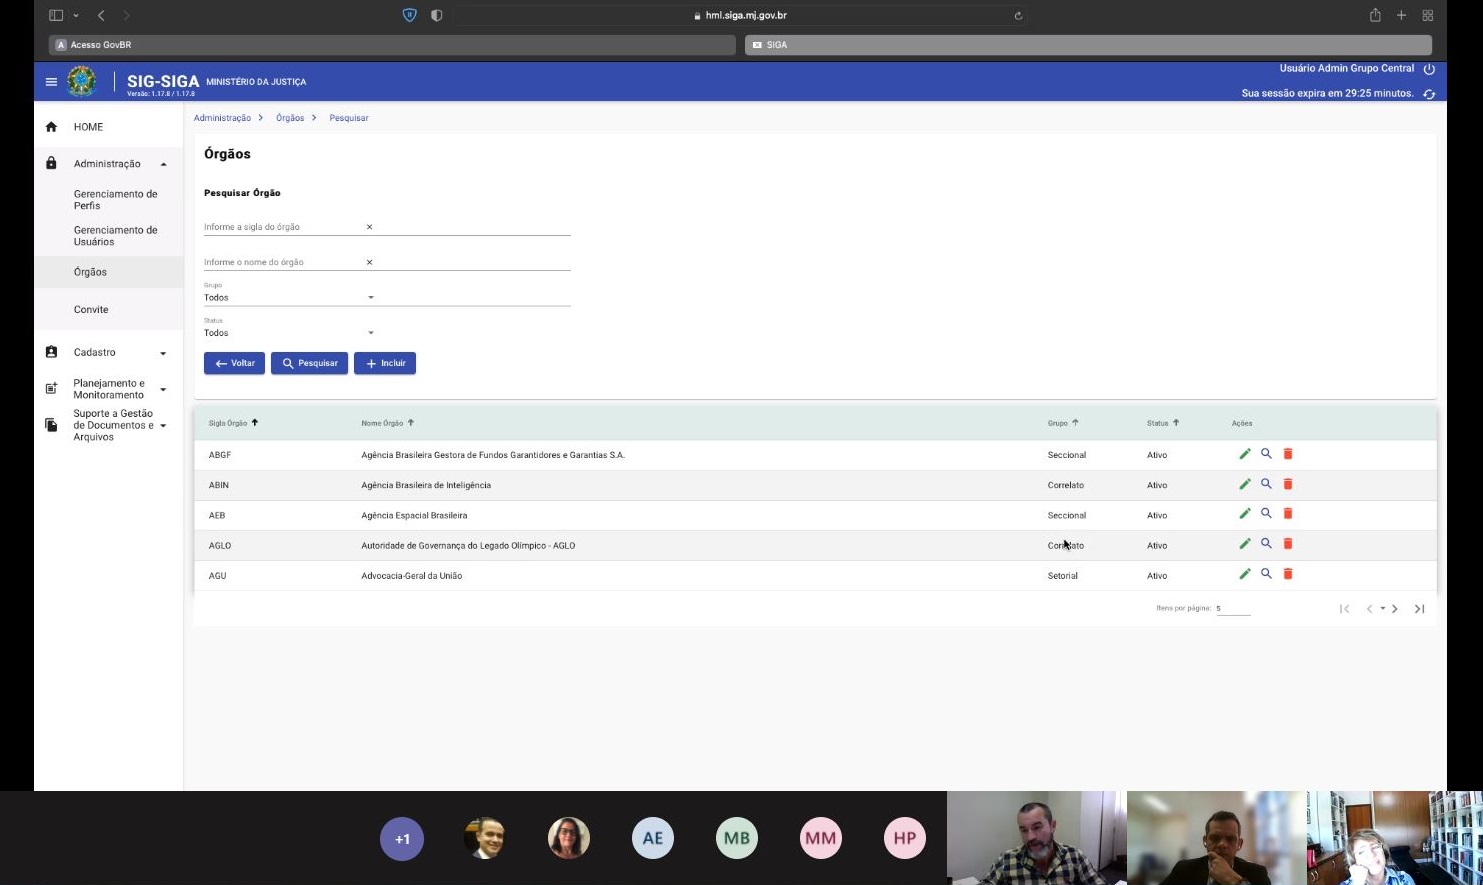Image resolution: width=1483 pixels, height=885 pixels.
Task: Click the Pesquisar button
Action: pyautogui.click(x=309, y=363)
